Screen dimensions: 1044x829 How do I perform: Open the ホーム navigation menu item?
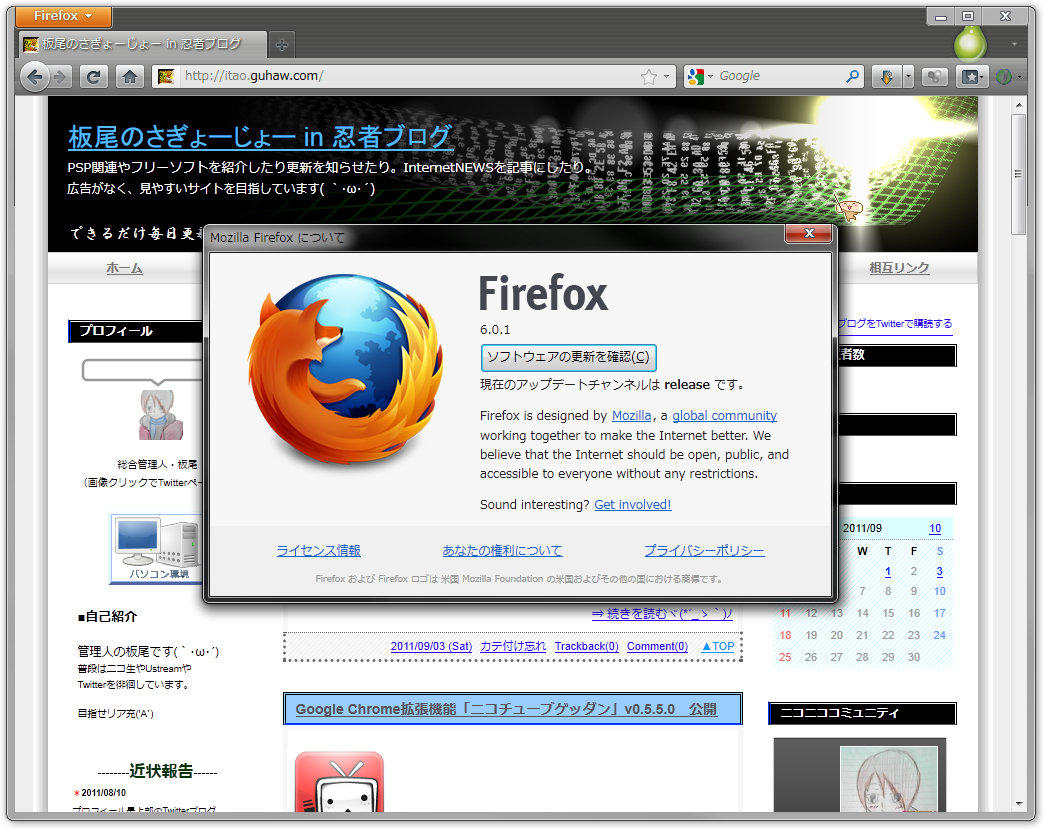click(125, 268)
